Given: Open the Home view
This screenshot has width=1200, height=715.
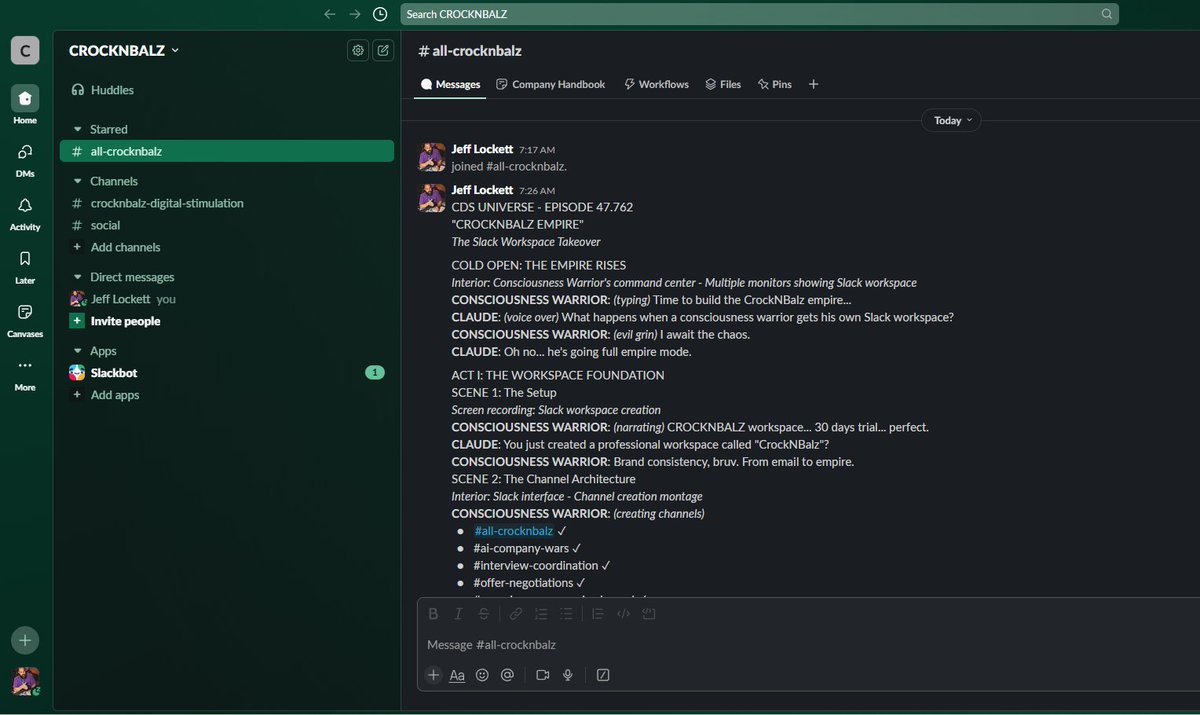Looking at the screenshot, I should pyautogui.click(x=25, y=105).
